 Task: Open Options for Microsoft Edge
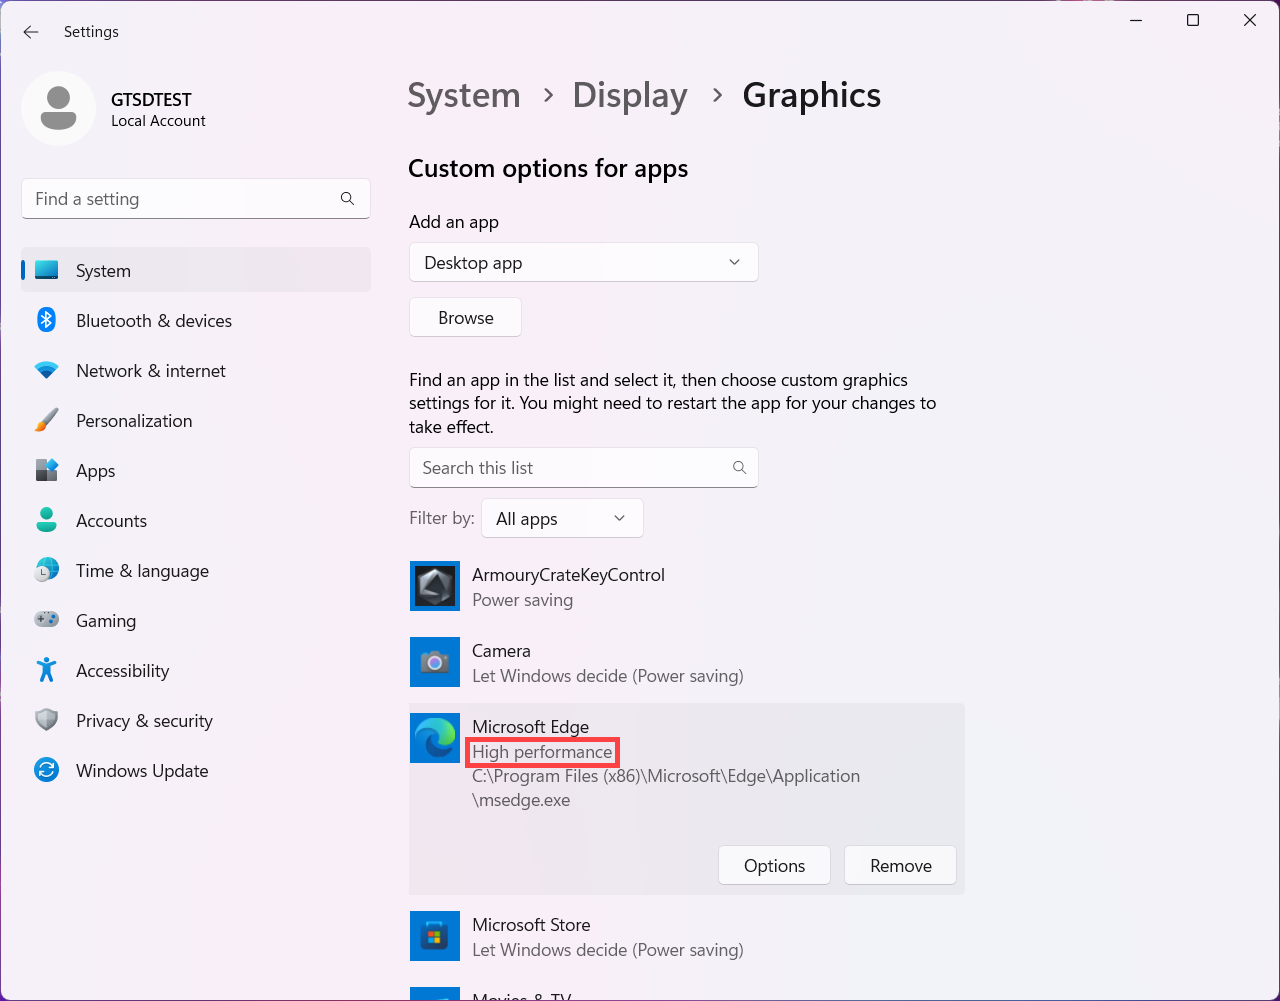[774, 866]
